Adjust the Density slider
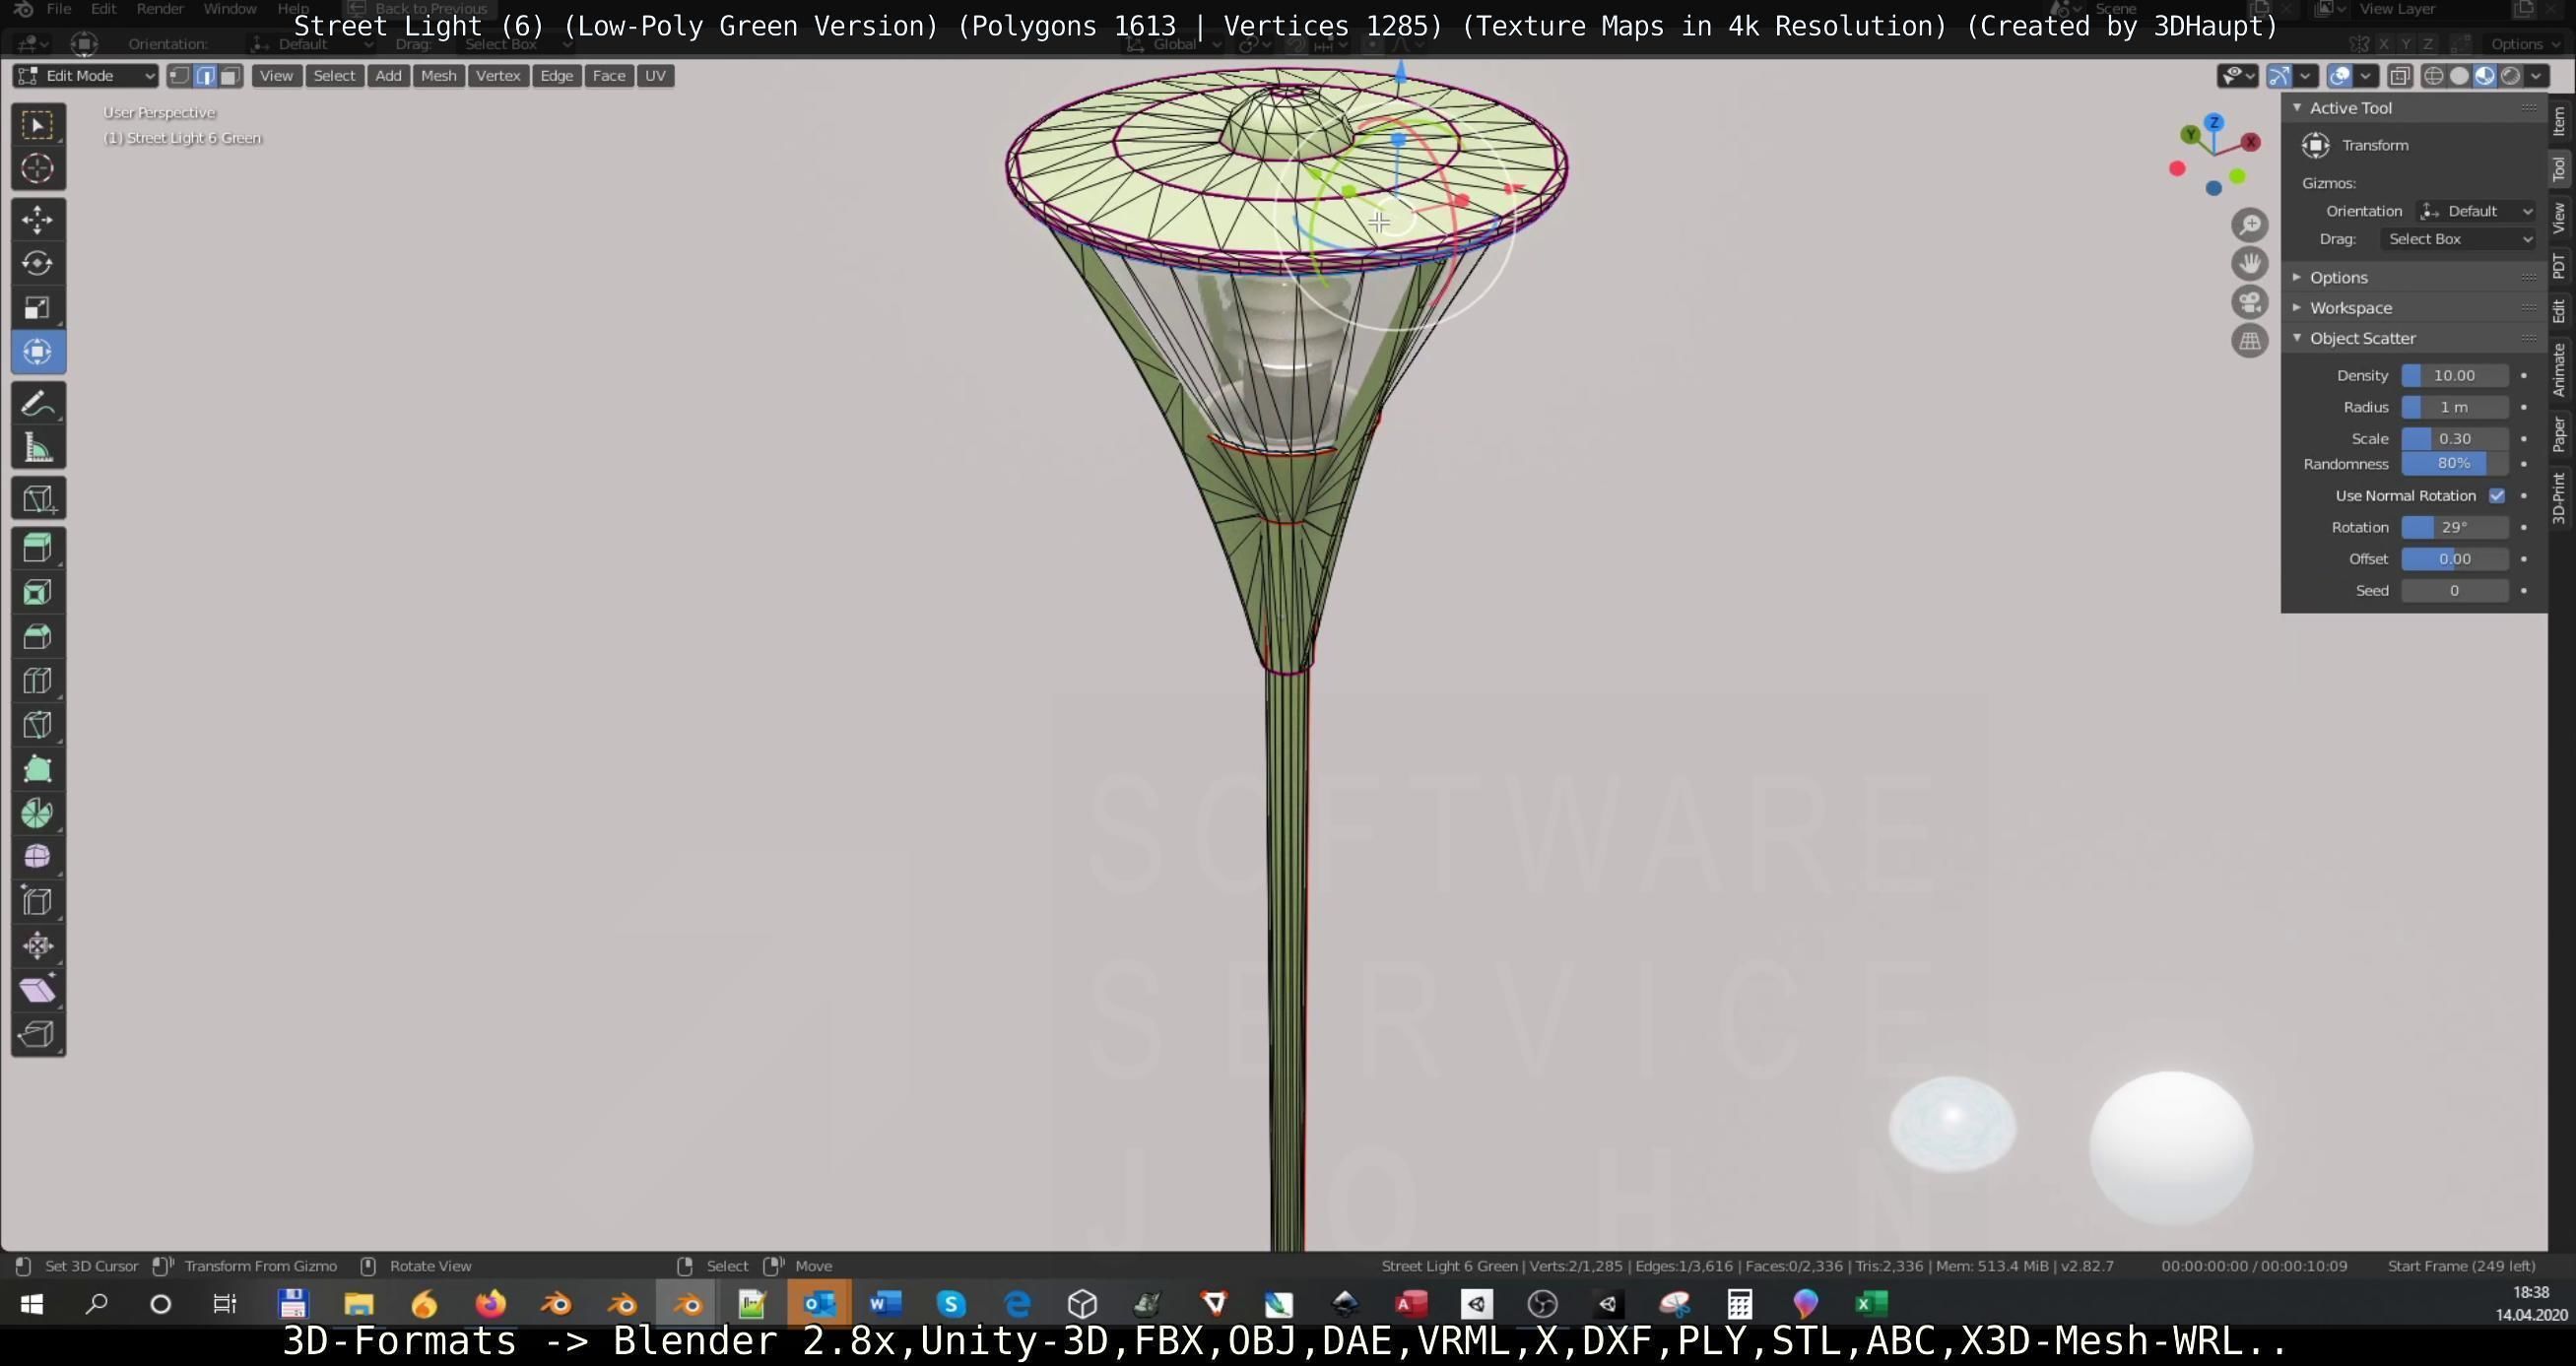 click(x=2454, y=376)
